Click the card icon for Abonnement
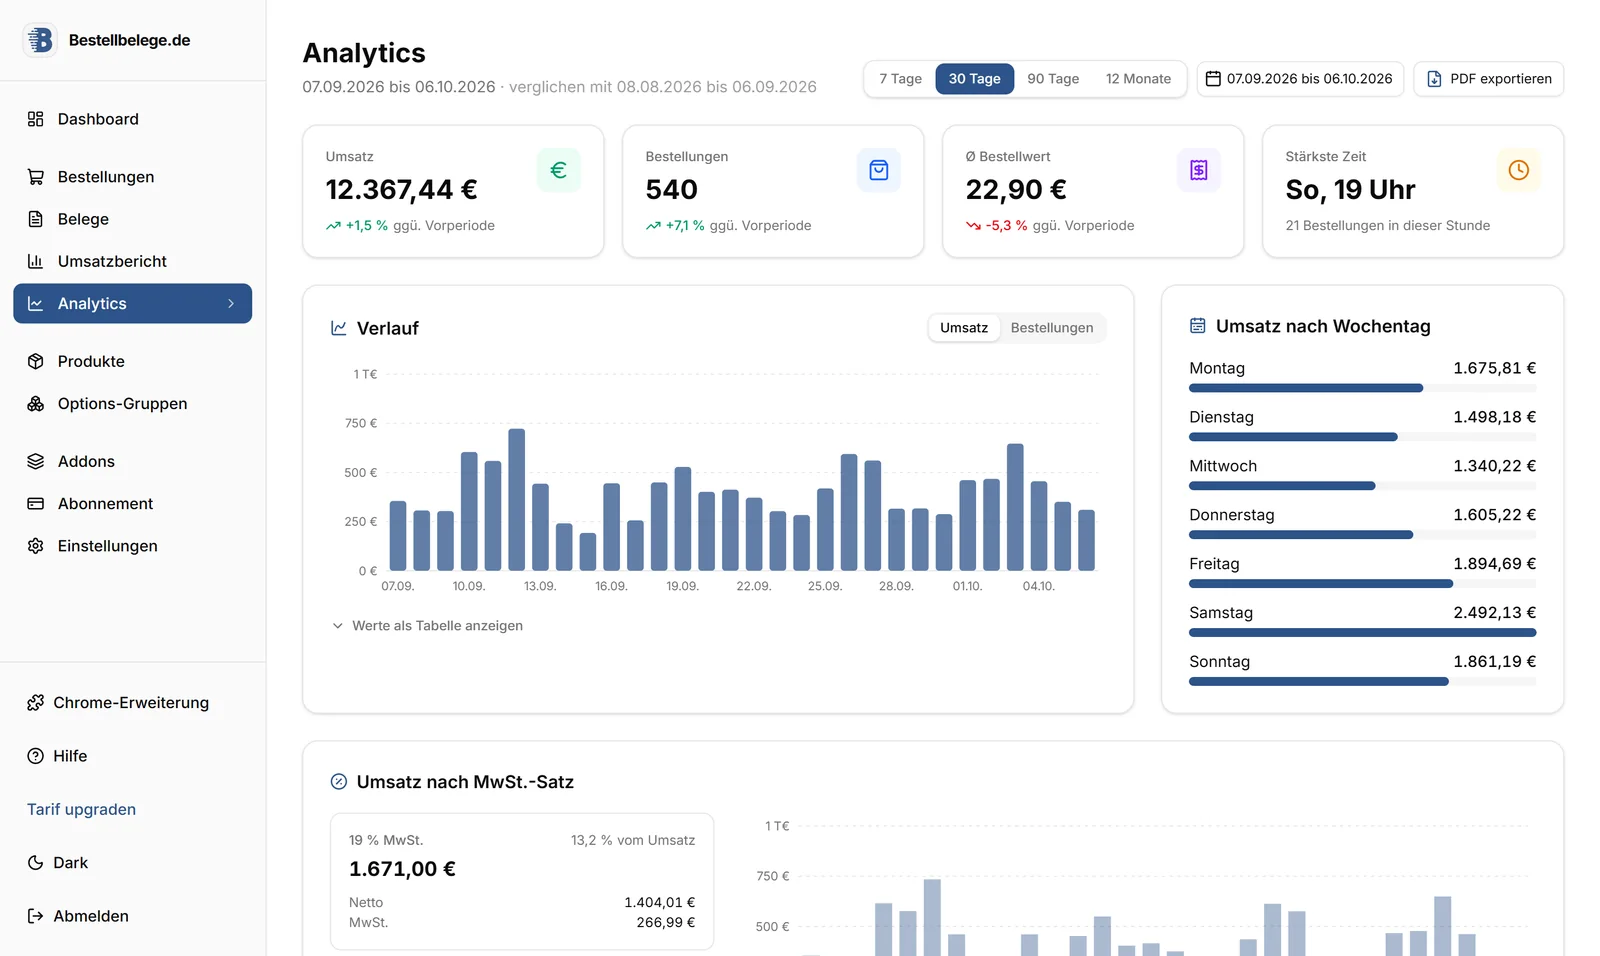 pos(36,504)
